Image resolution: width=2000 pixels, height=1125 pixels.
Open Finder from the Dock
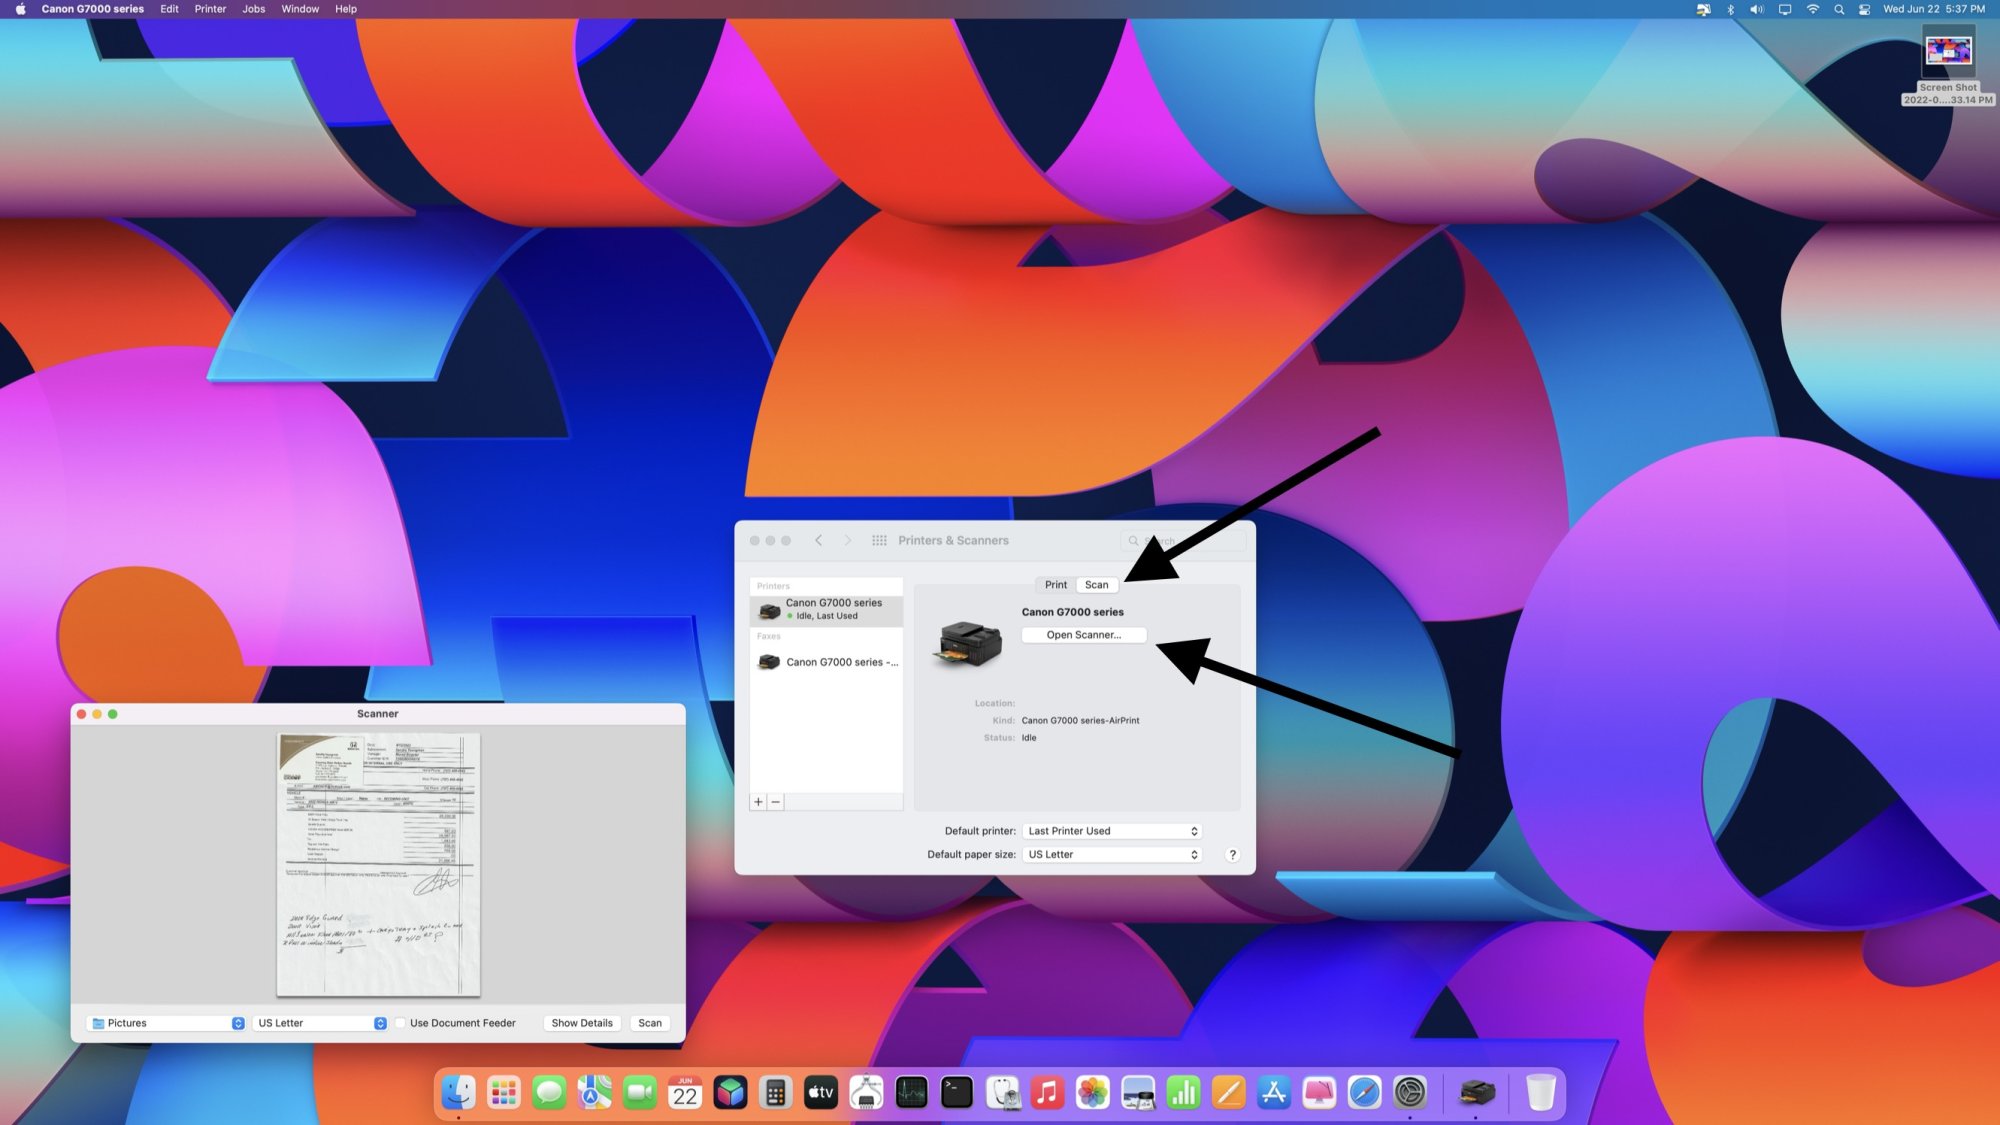coord(458,1092)
